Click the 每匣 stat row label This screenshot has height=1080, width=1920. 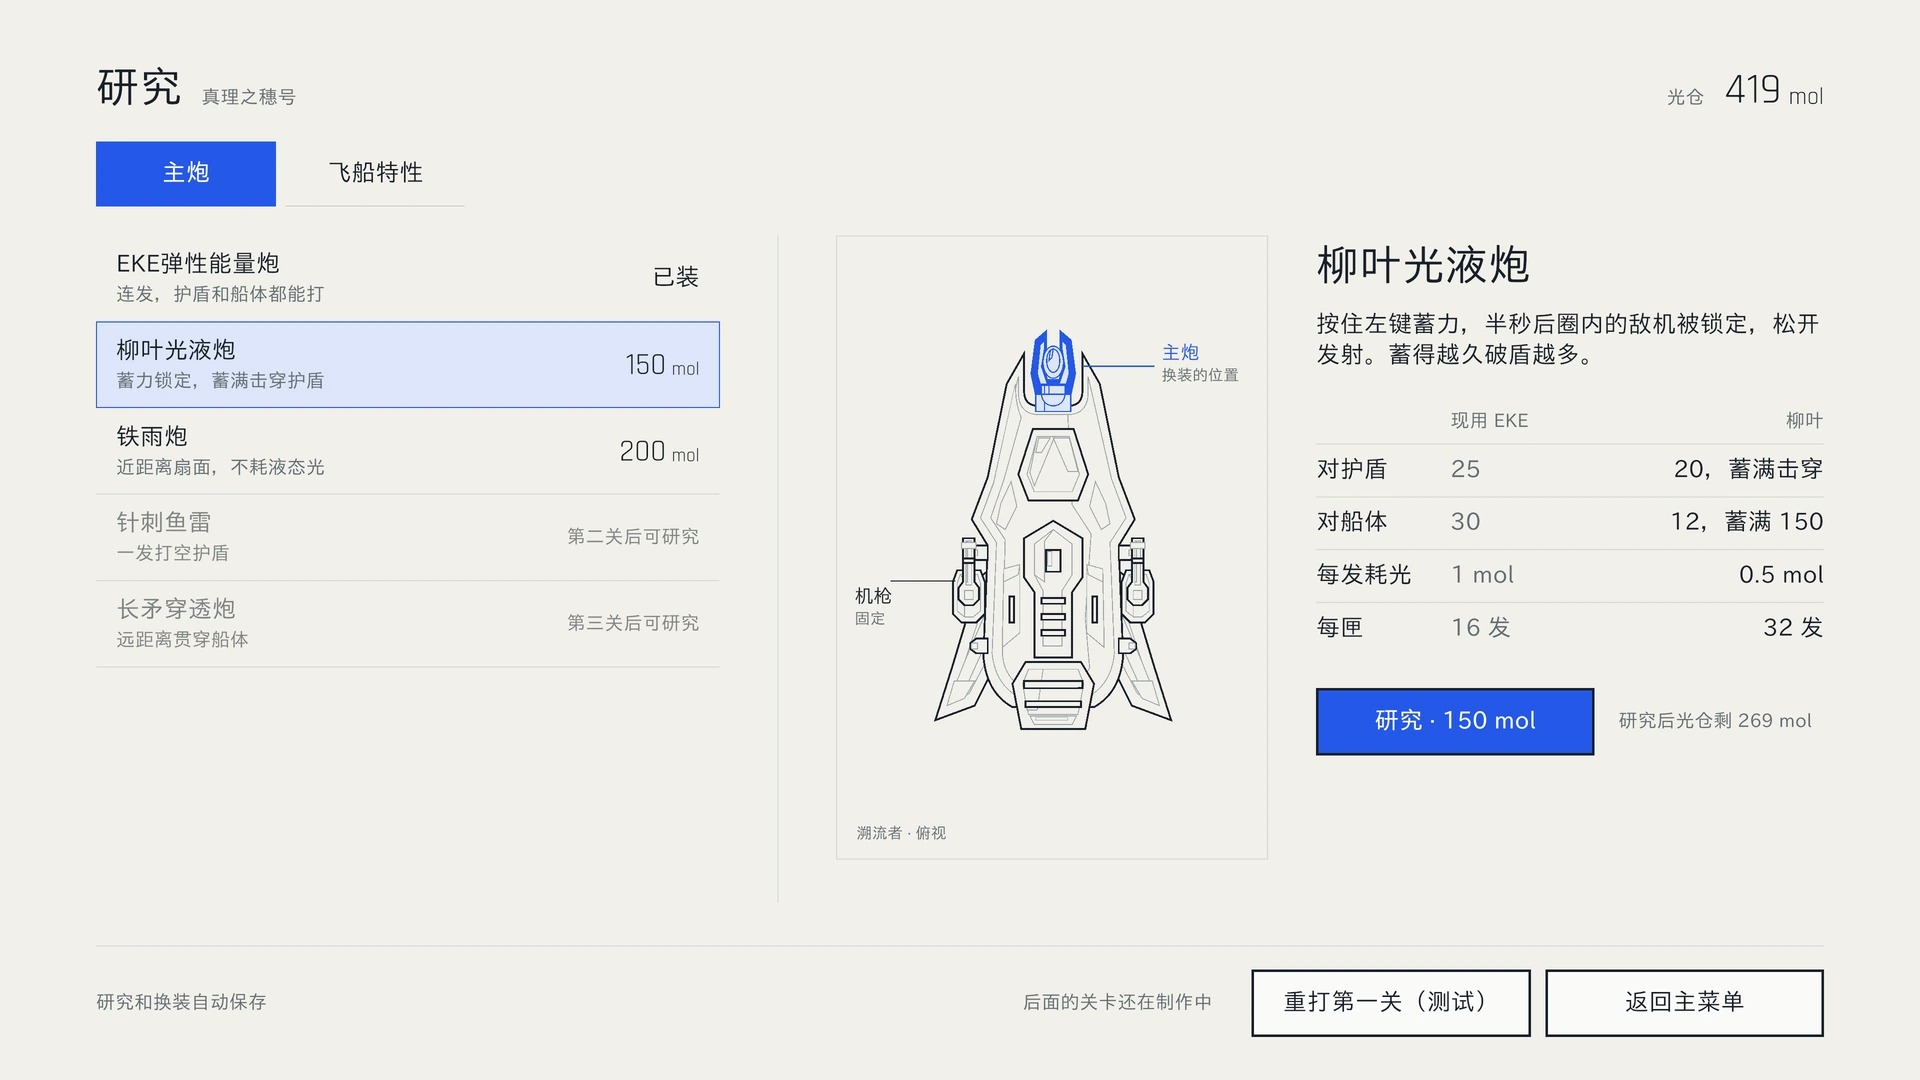pyautogui.click(x=1340, y=628)
